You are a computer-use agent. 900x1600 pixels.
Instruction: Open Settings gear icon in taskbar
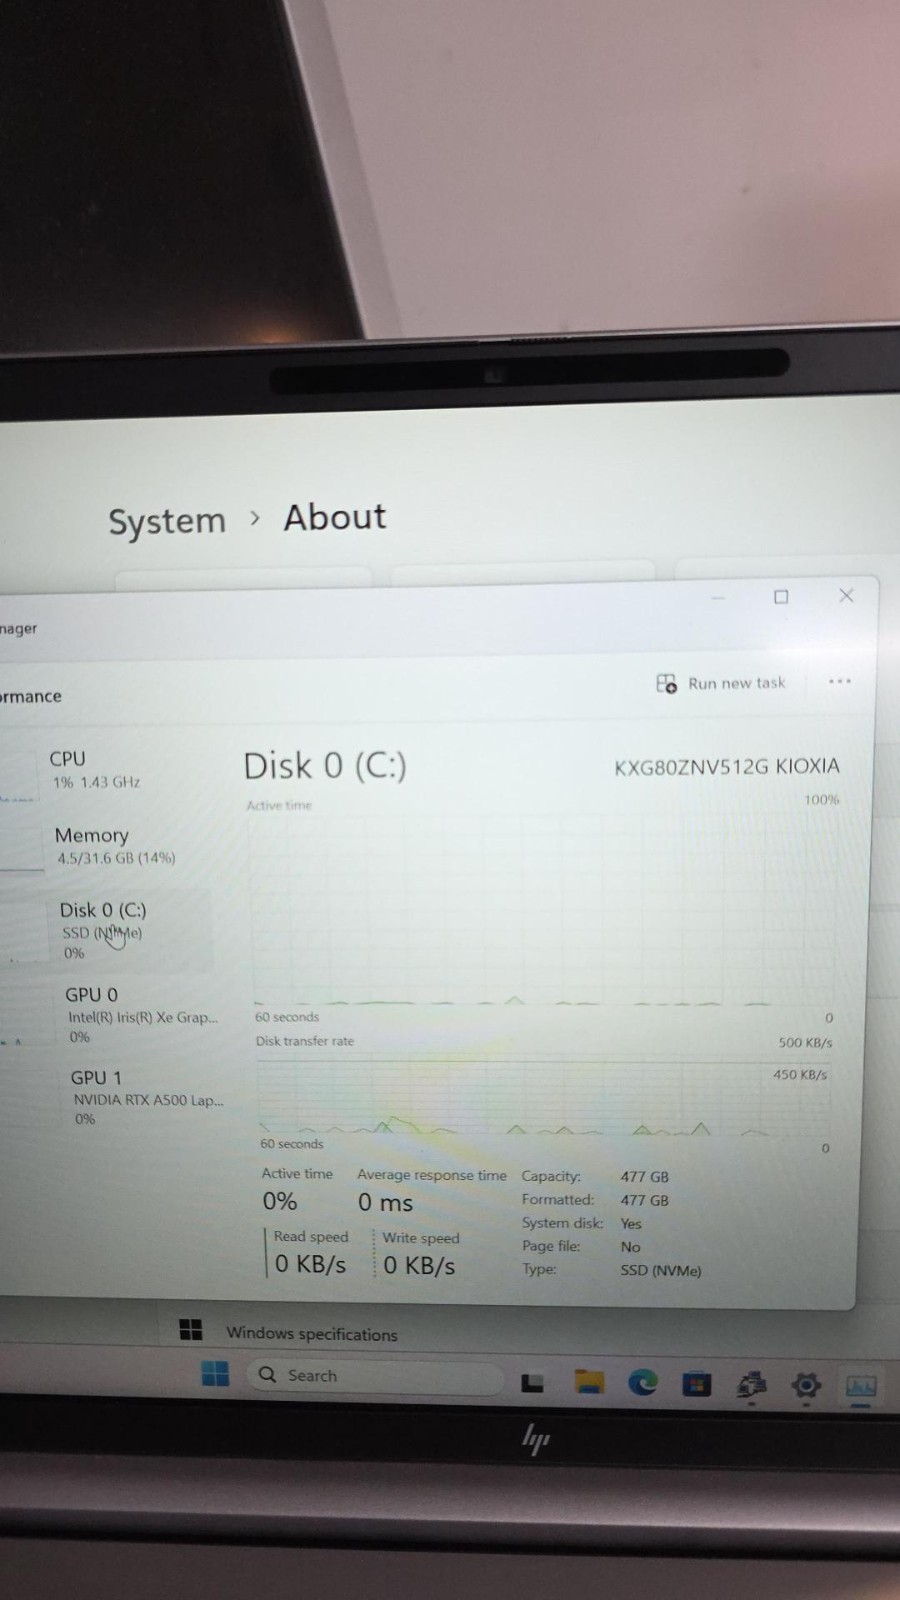click(806, 1385)
